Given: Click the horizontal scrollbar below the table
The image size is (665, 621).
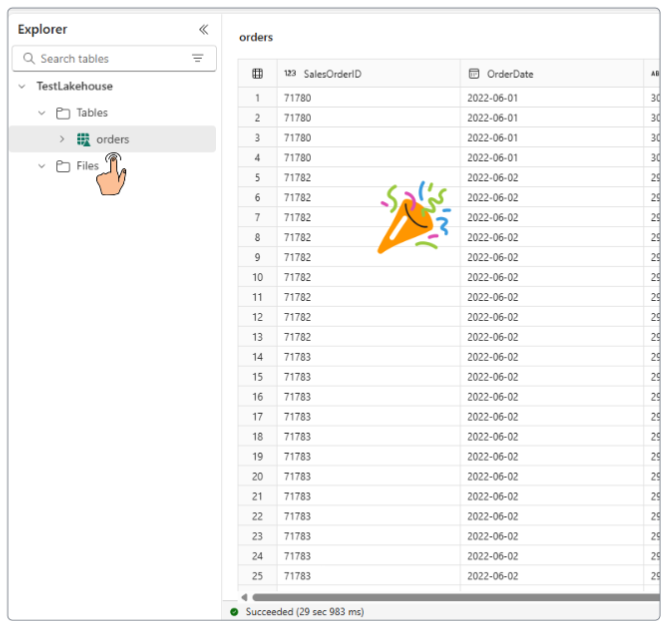Looking at the screenshot, I should point(450,597).
